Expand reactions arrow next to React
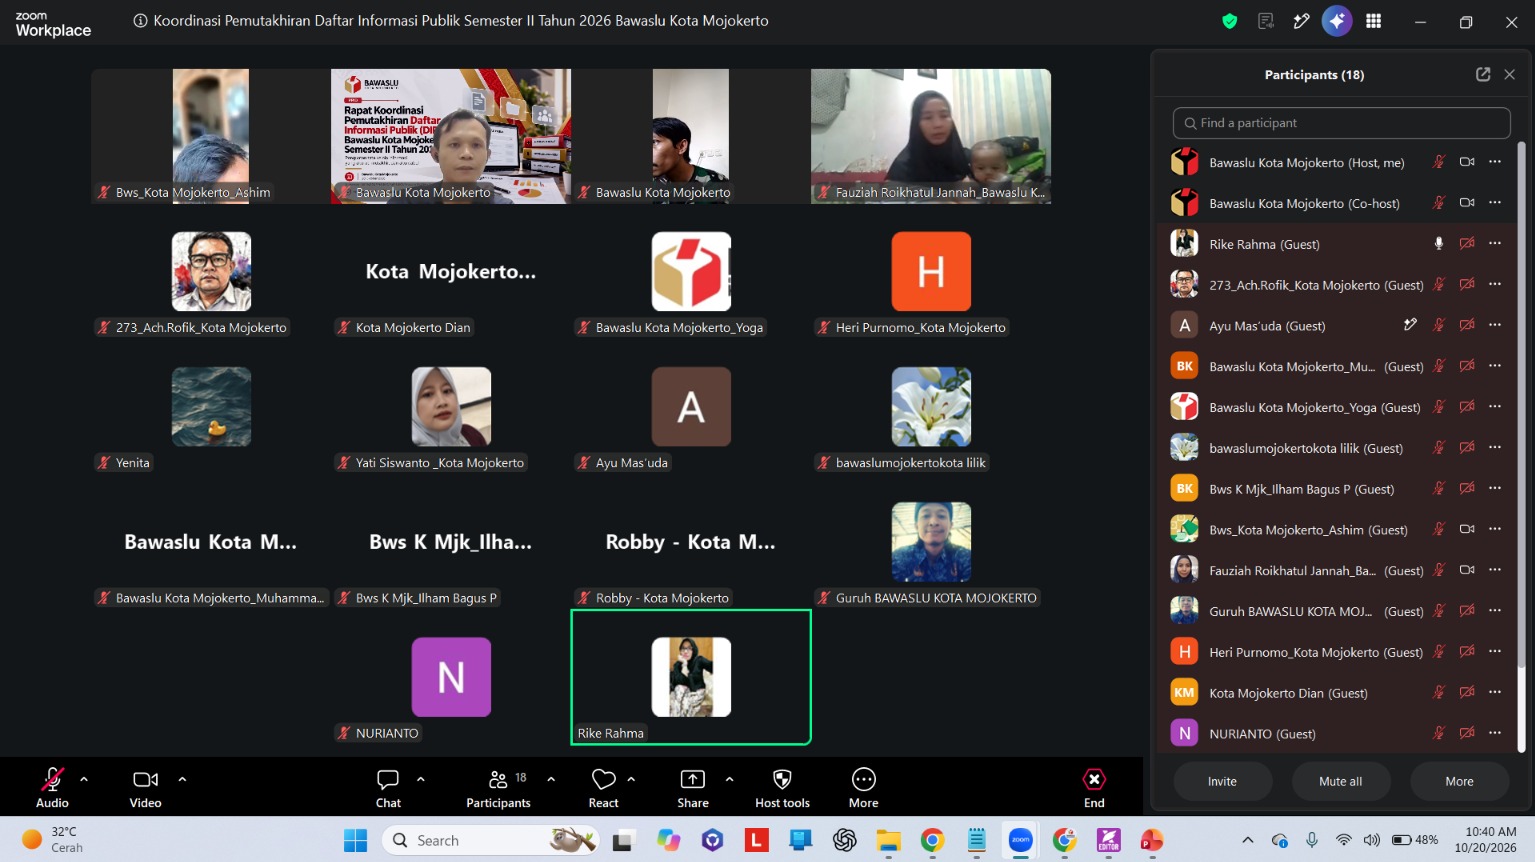 [631, 779]
